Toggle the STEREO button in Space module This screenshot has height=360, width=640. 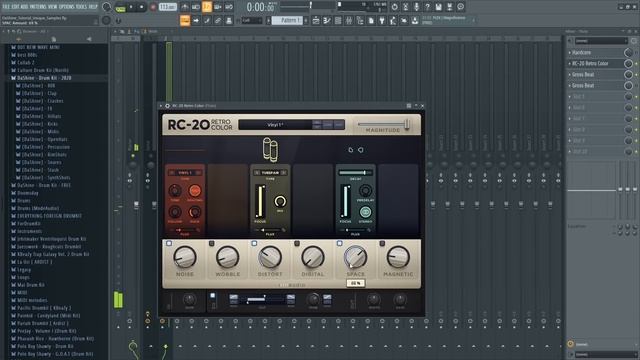(365, 212)
